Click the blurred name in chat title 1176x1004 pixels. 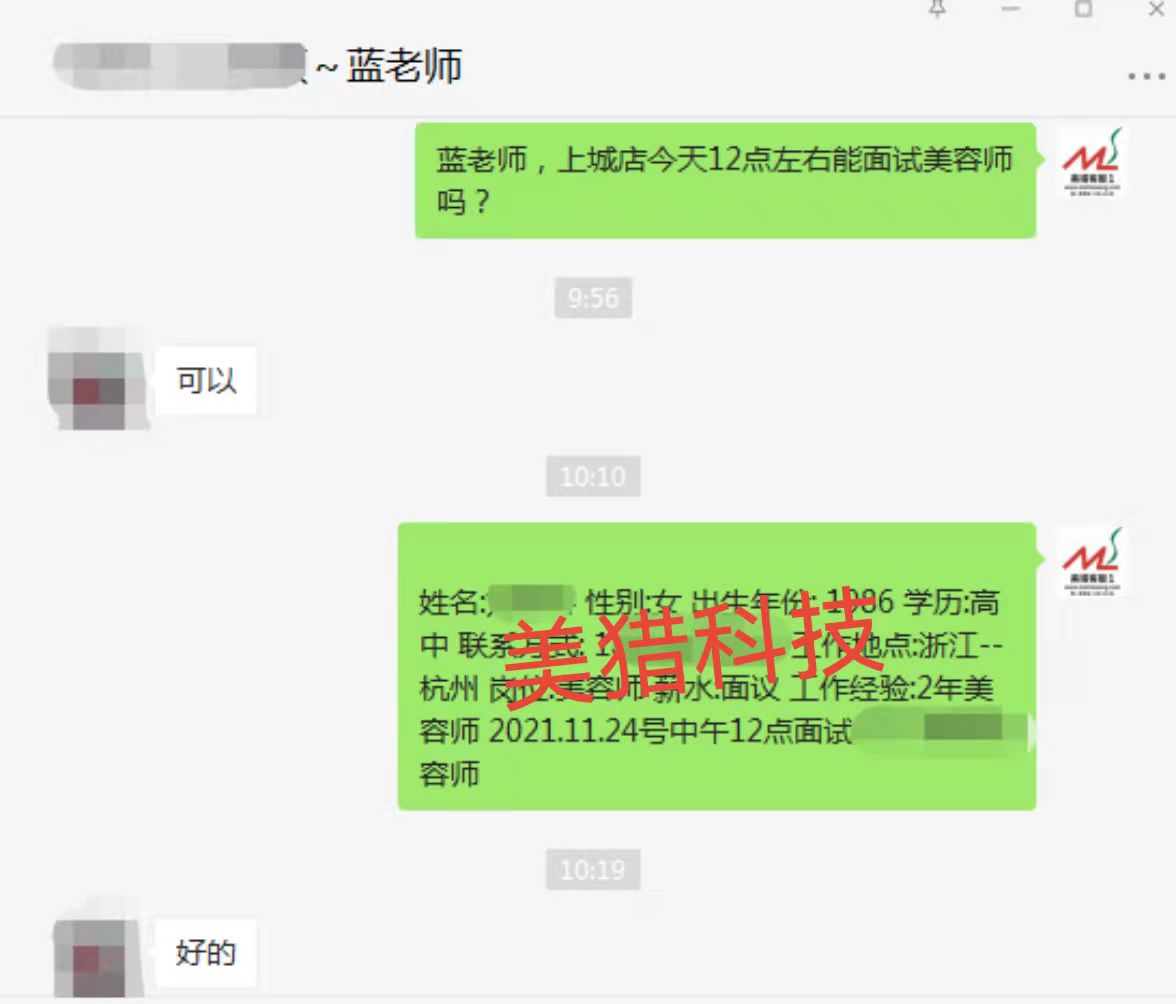pos(180,66)
